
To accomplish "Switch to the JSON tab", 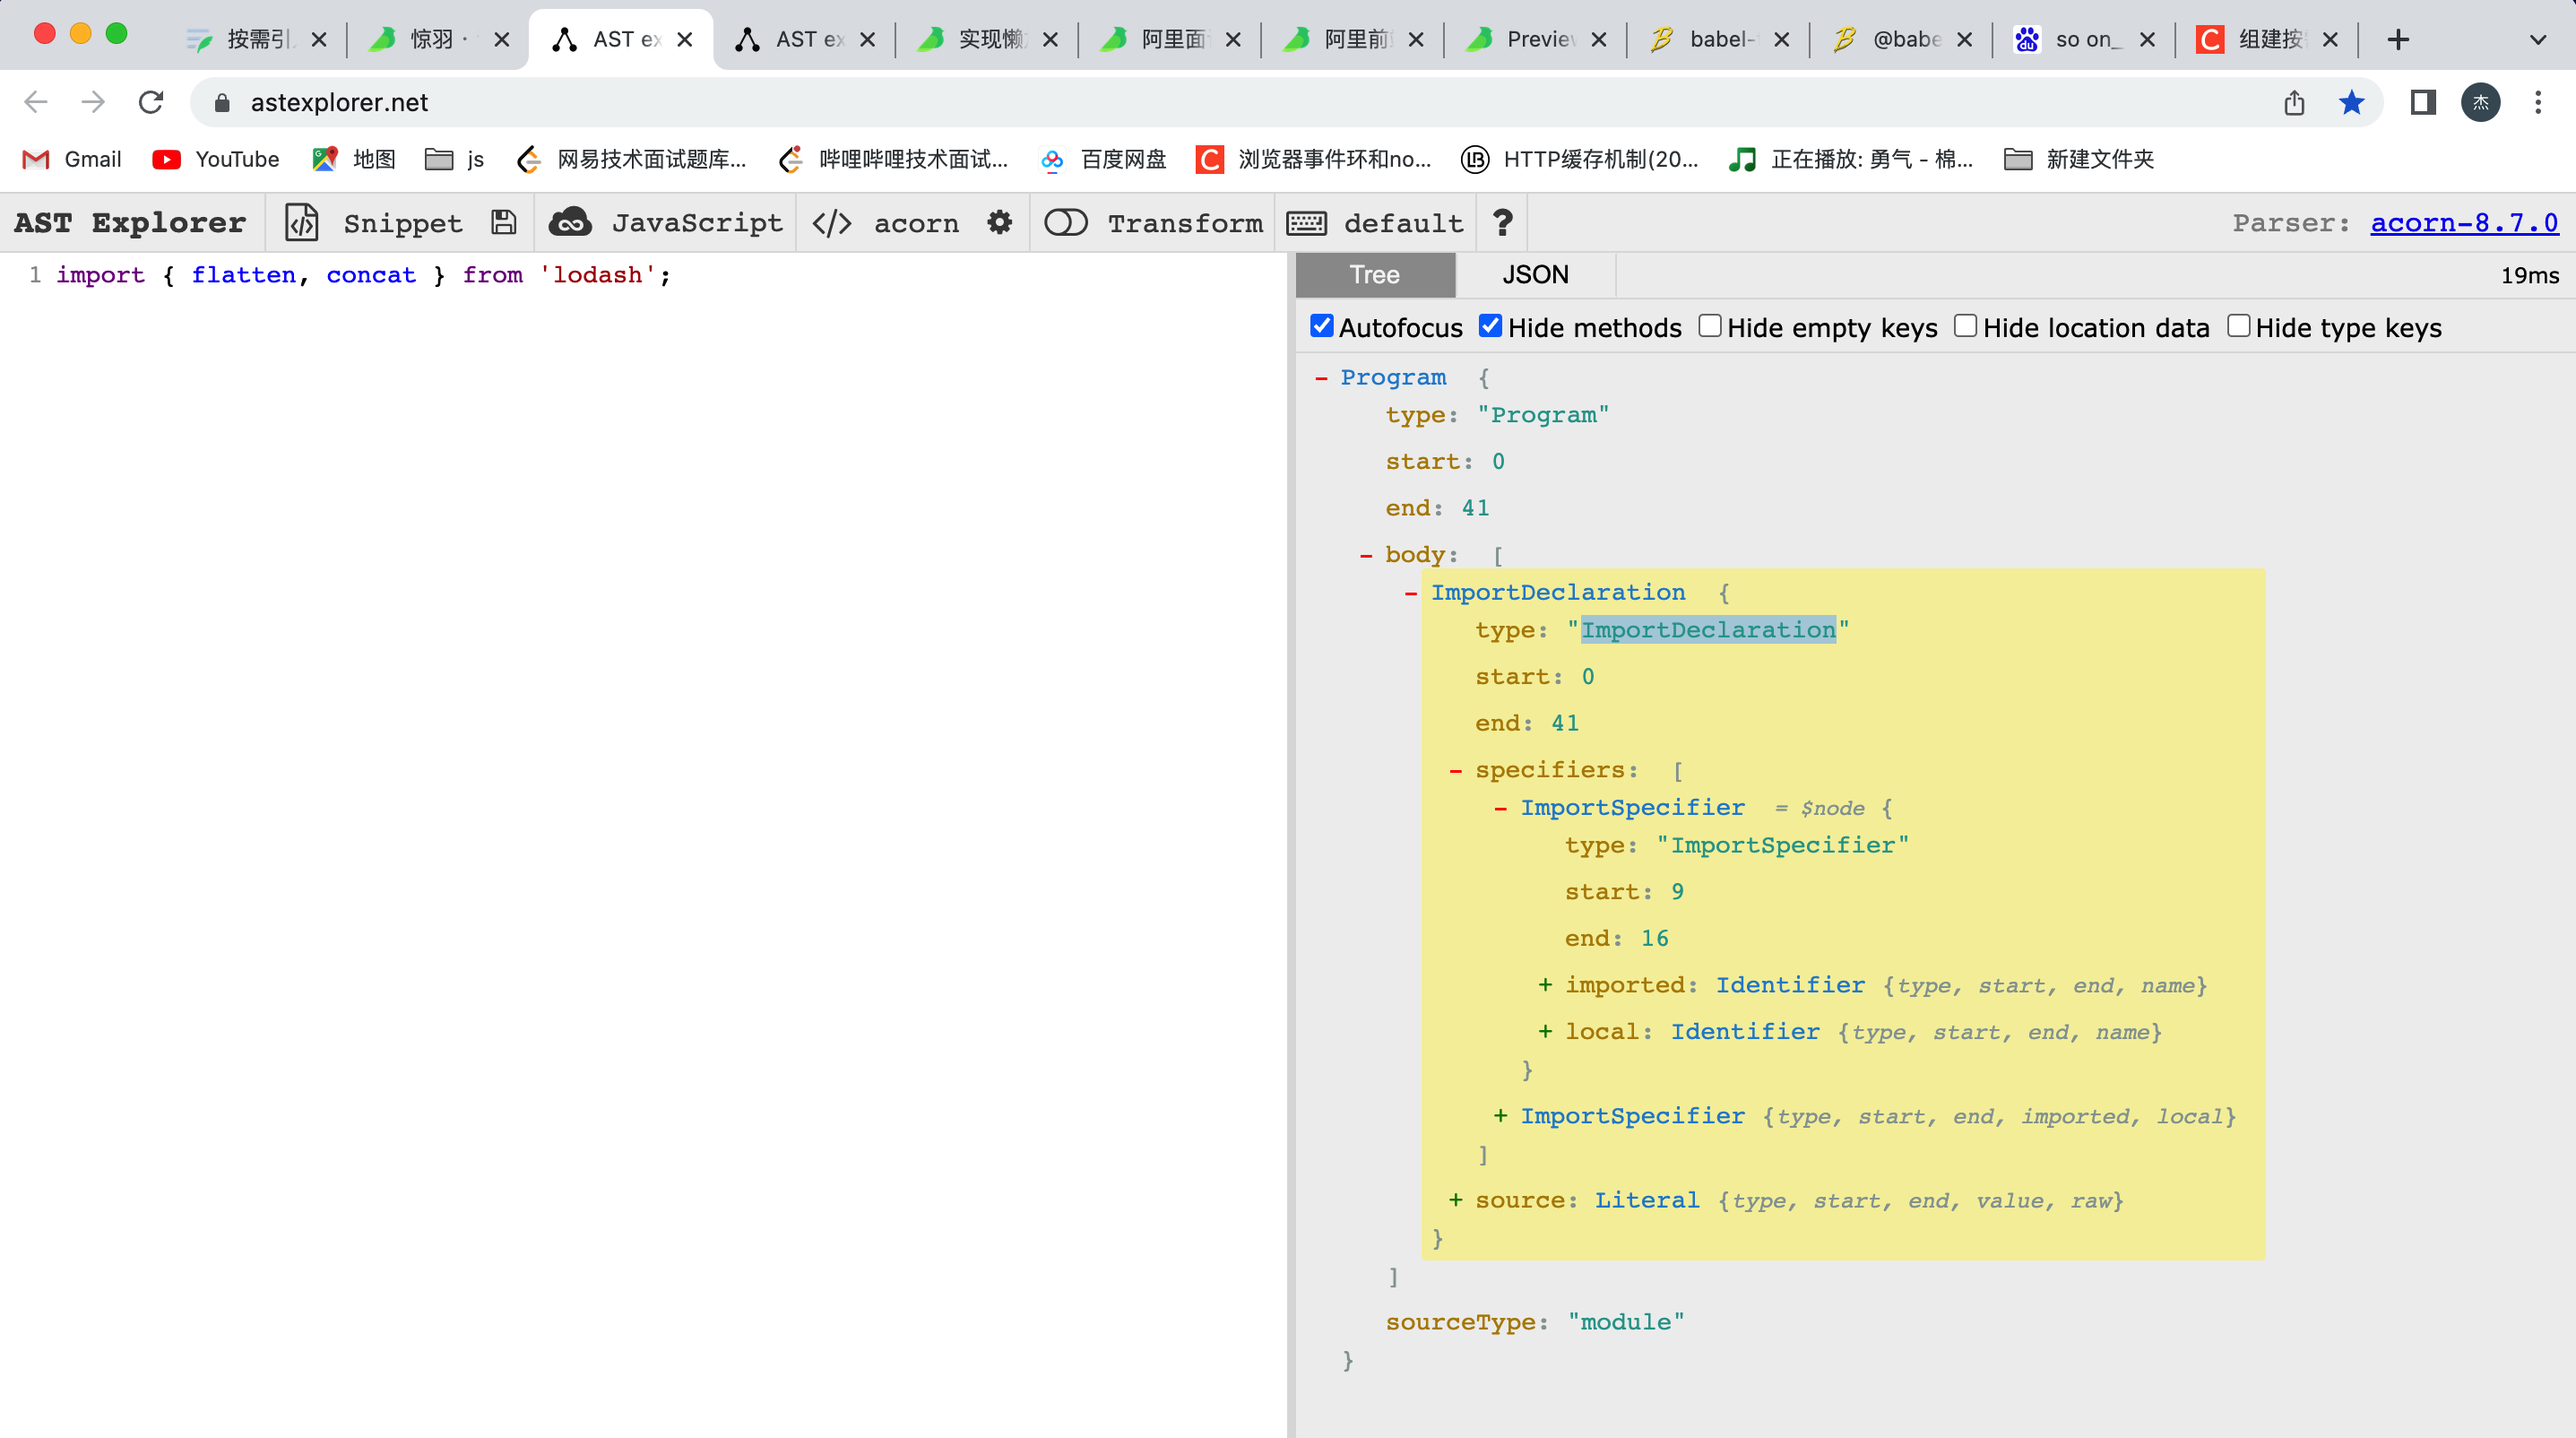I will pos(1535,275).
